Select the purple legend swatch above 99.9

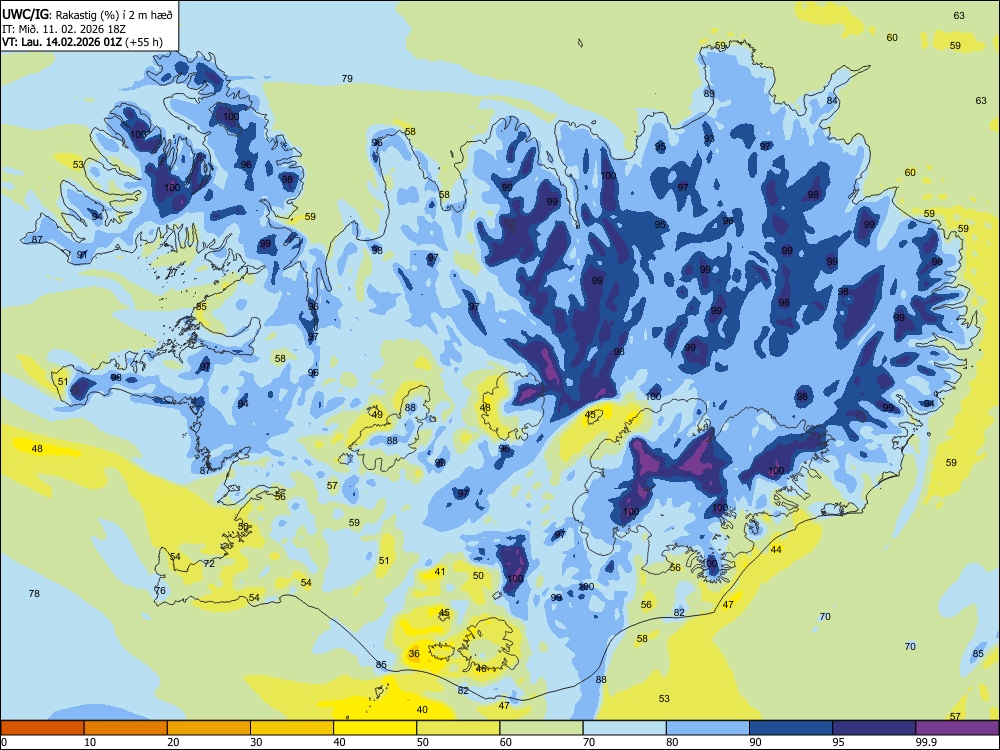pyautogui.click(x=957, y=728)
